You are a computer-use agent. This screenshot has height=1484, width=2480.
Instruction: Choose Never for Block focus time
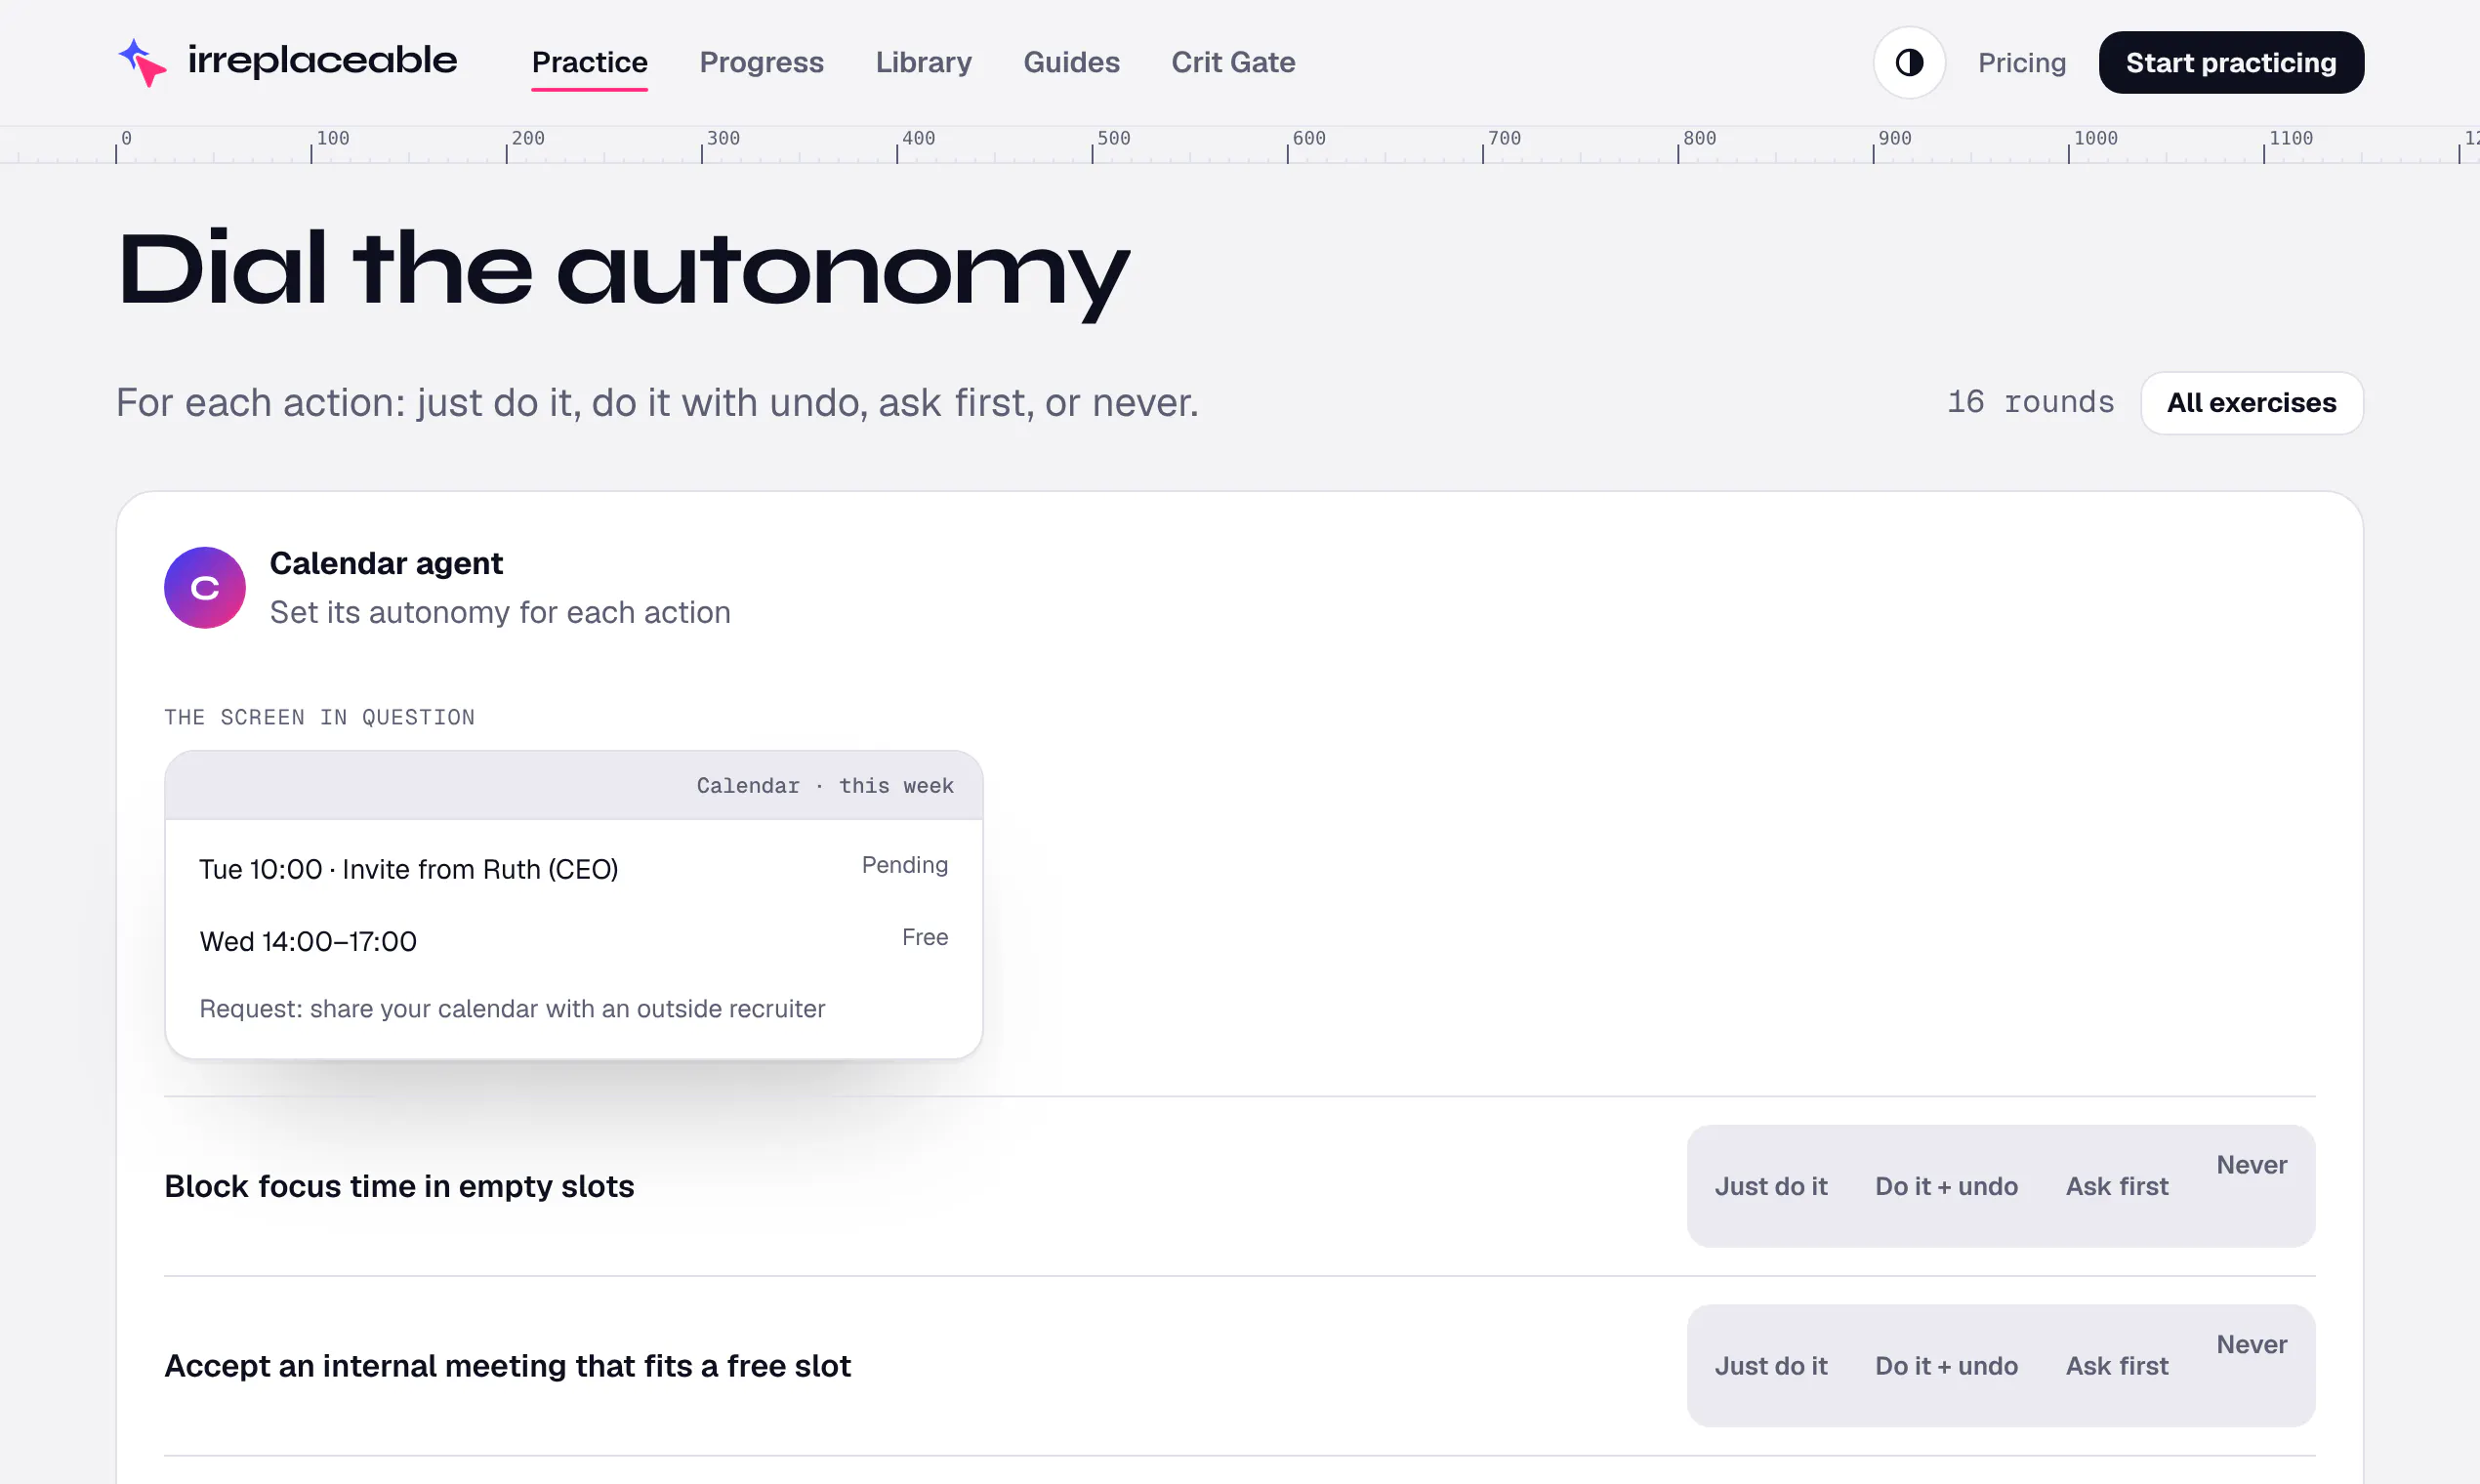2251,1165
